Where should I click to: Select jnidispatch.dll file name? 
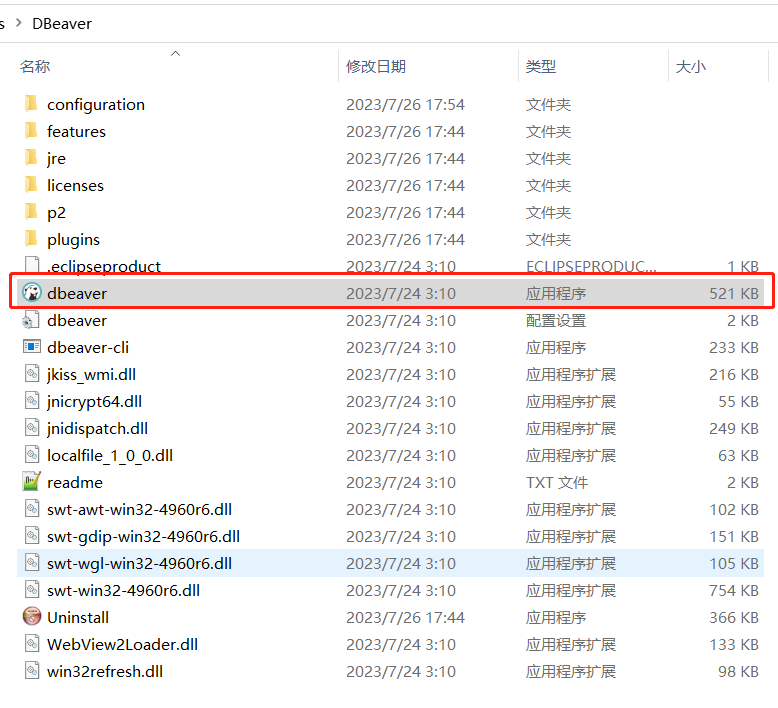click(97, 428)
